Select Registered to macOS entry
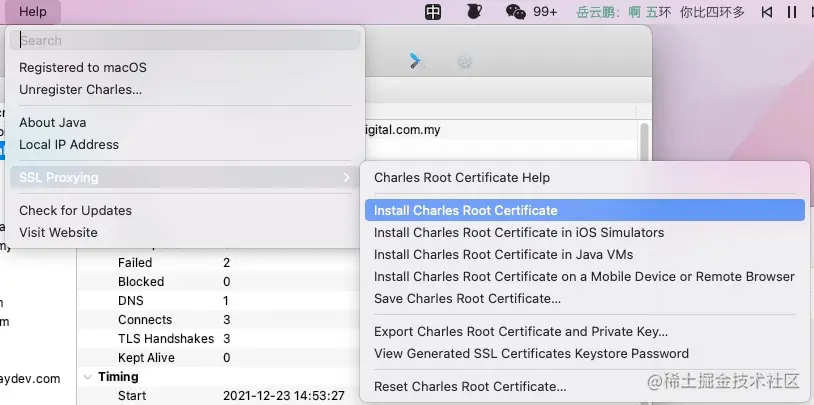Viewport: 814px width, 405px height. [83, 68]
